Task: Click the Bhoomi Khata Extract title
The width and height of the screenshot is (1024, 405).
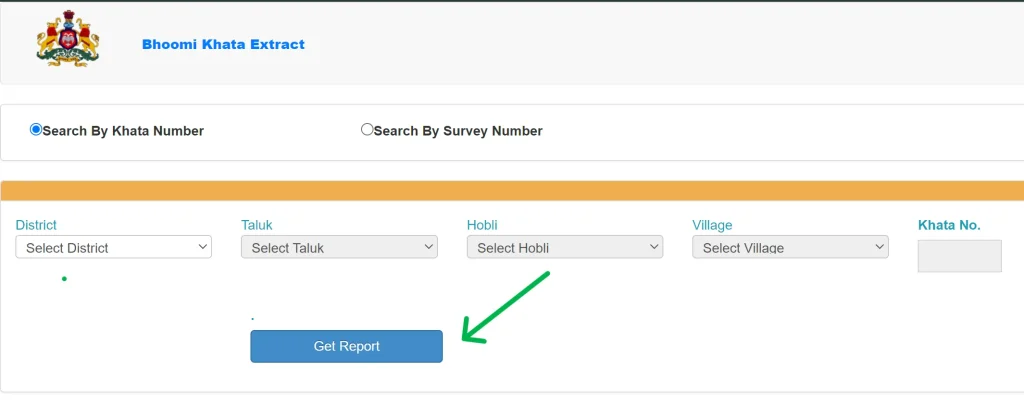Action: [223, 44]
